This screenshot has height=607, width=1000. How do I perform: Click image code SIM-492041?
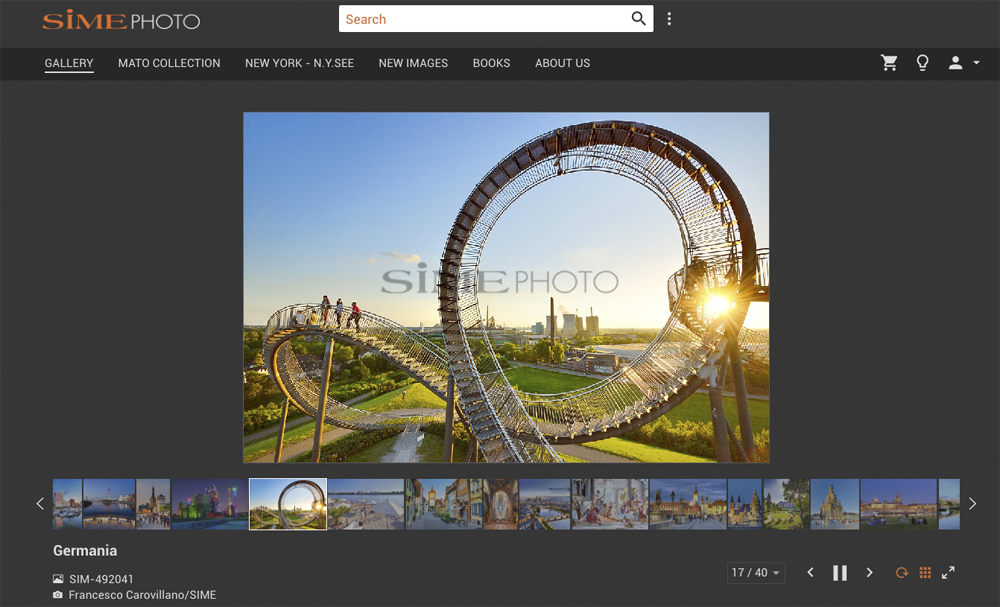pos(101,579)
